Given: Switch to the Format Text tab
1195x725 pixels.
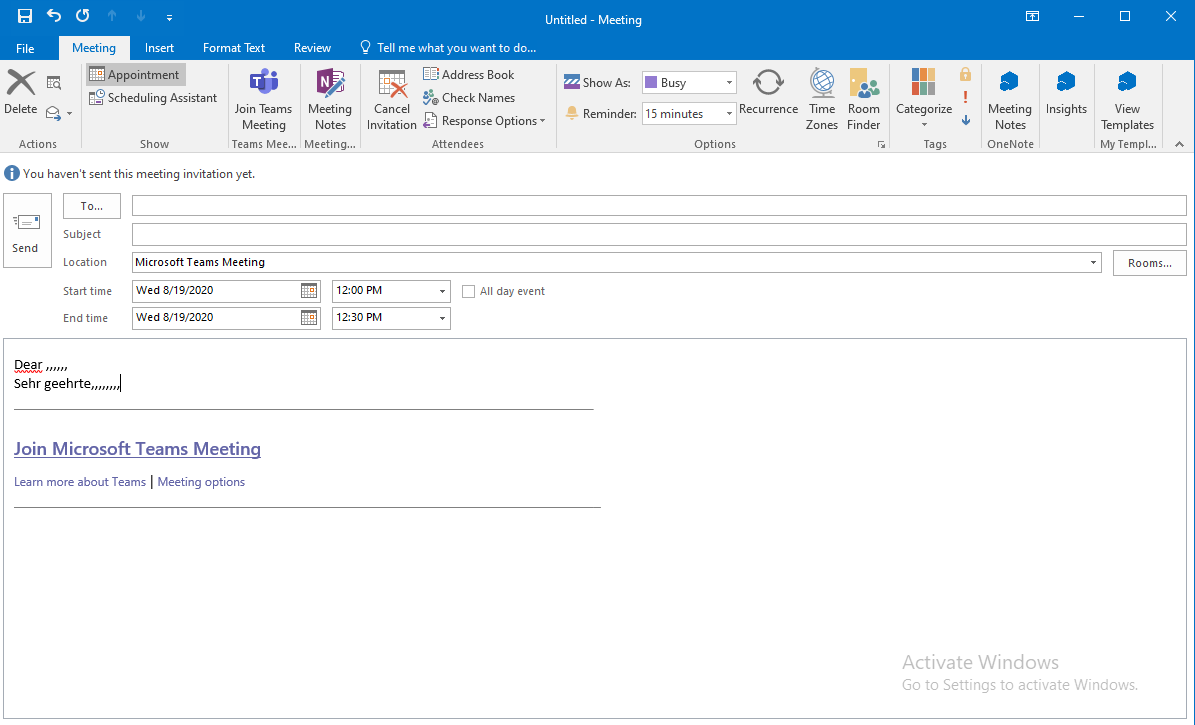Looking at the screenshot, I should [x=234, y=48].
